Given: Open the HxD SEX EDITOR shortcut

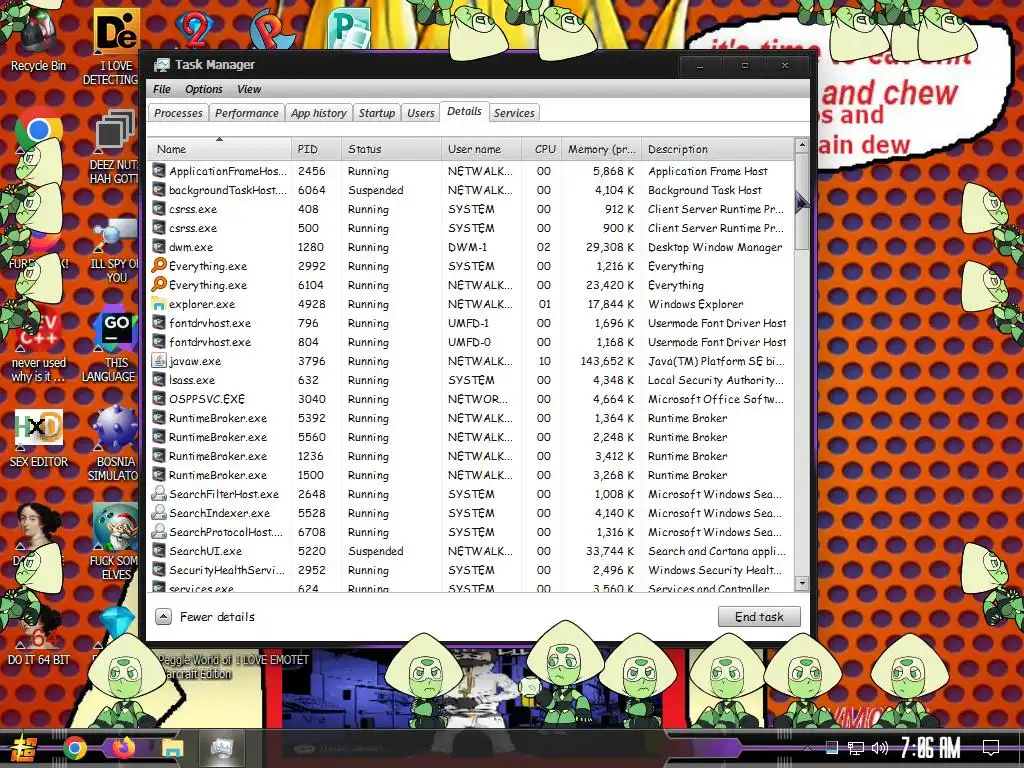Looking at the screenshot, I should (39, 438).
